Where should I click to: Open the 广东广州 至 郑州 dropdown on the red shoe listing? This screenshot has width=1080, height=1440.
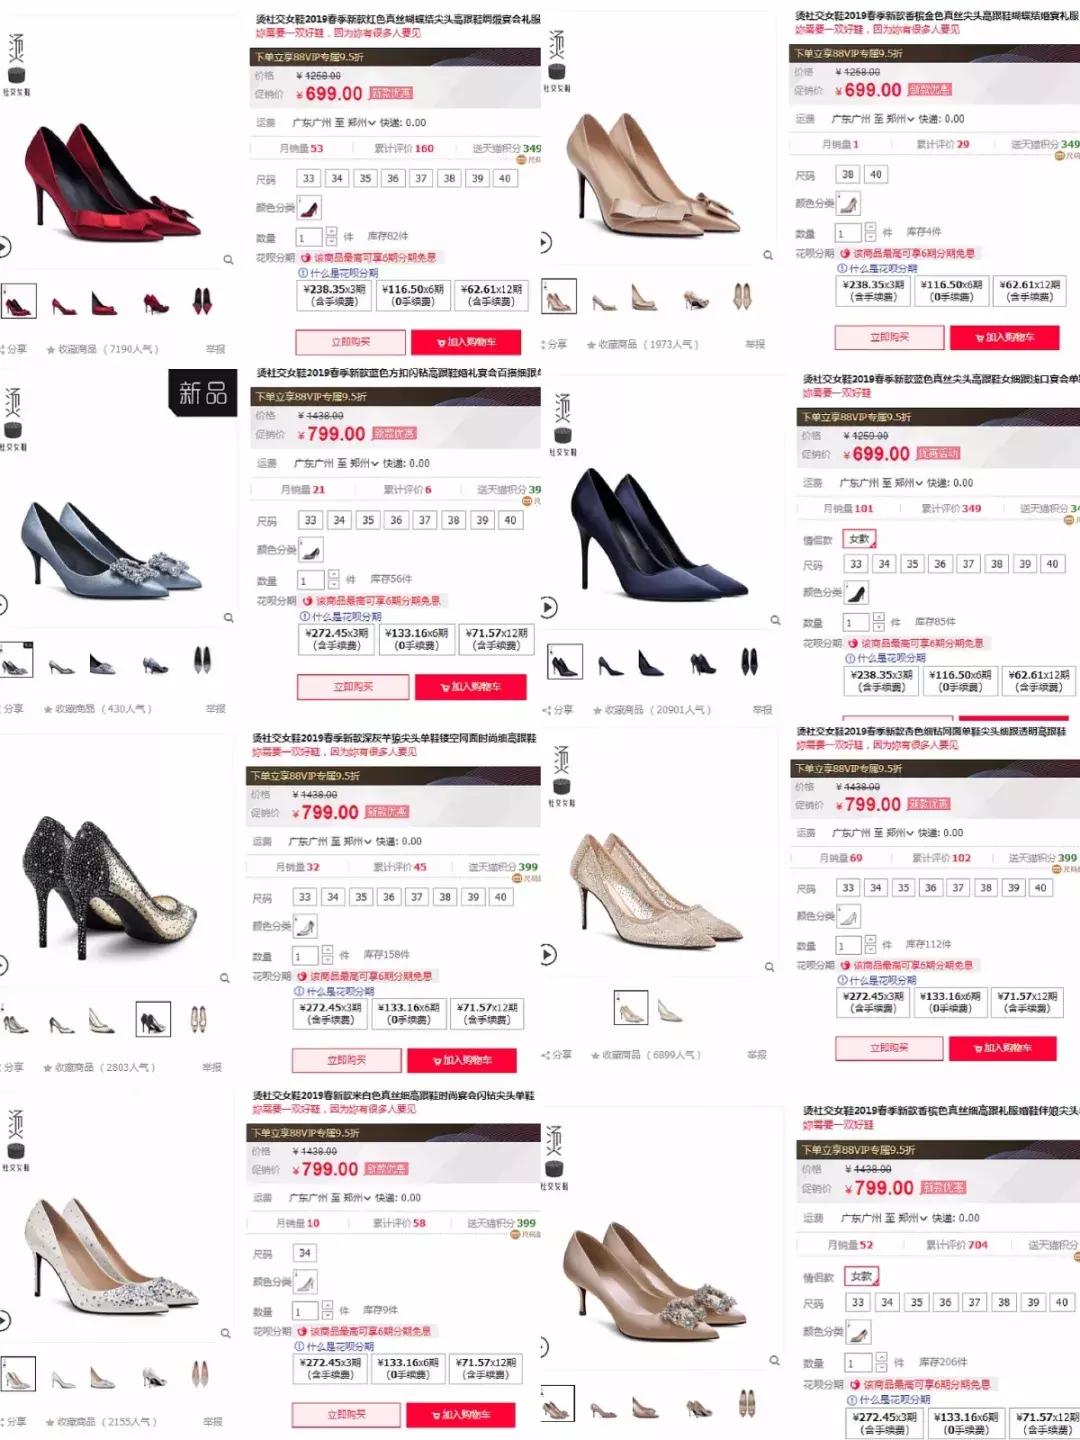(334, 123)
